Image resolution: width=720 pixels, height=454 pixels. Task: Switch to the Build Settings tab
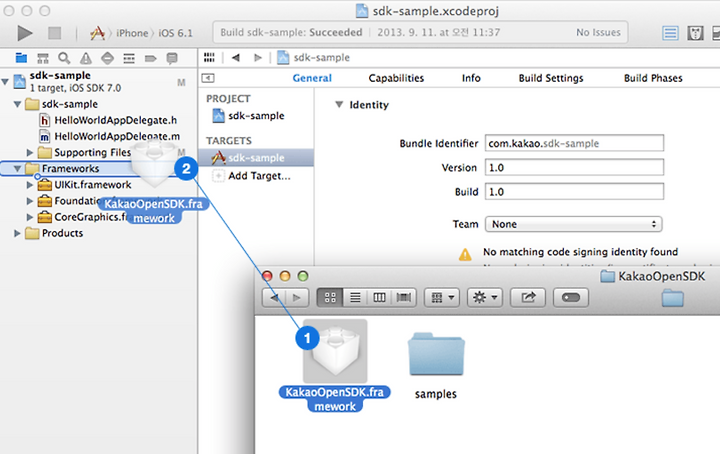551,78
